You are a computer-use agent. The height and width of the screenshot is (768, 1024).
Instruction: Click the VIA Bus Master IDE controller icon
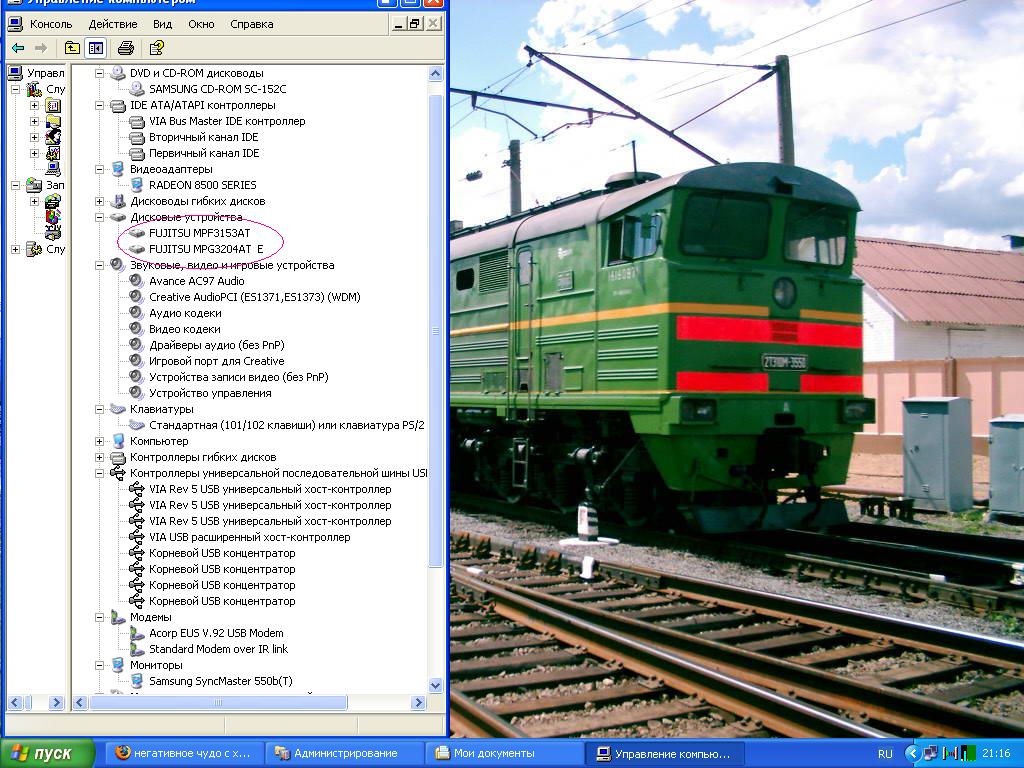point(136,121)
